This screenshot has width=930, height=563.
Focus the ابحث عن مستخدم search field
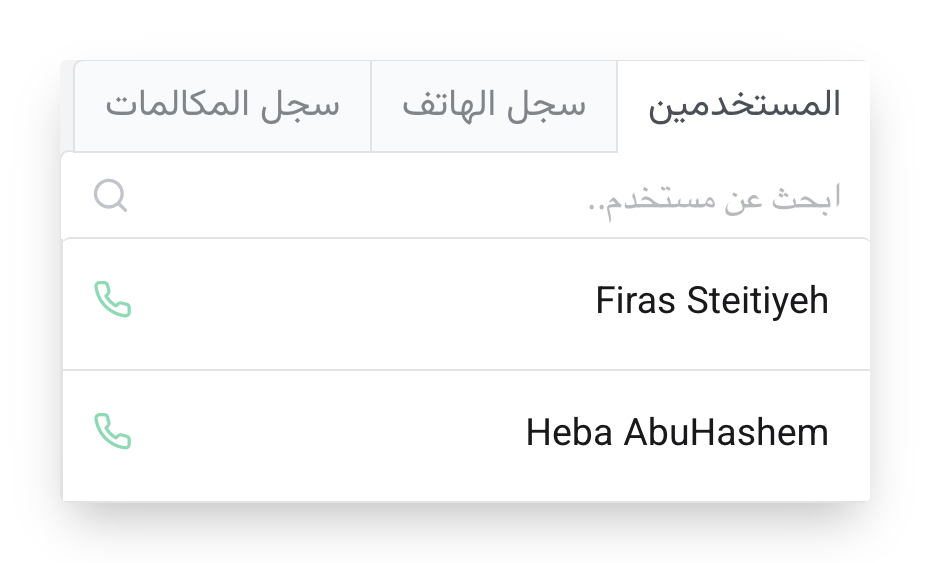480,197
